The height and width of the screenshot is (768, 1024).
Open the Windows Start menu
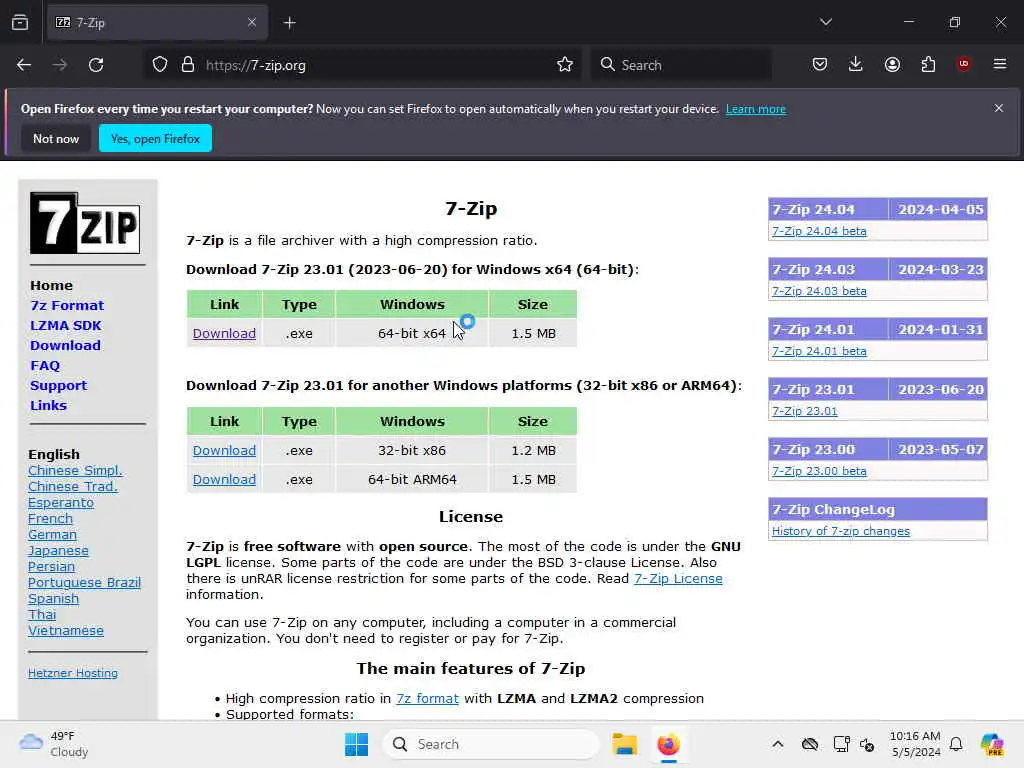tap(357, 744)
